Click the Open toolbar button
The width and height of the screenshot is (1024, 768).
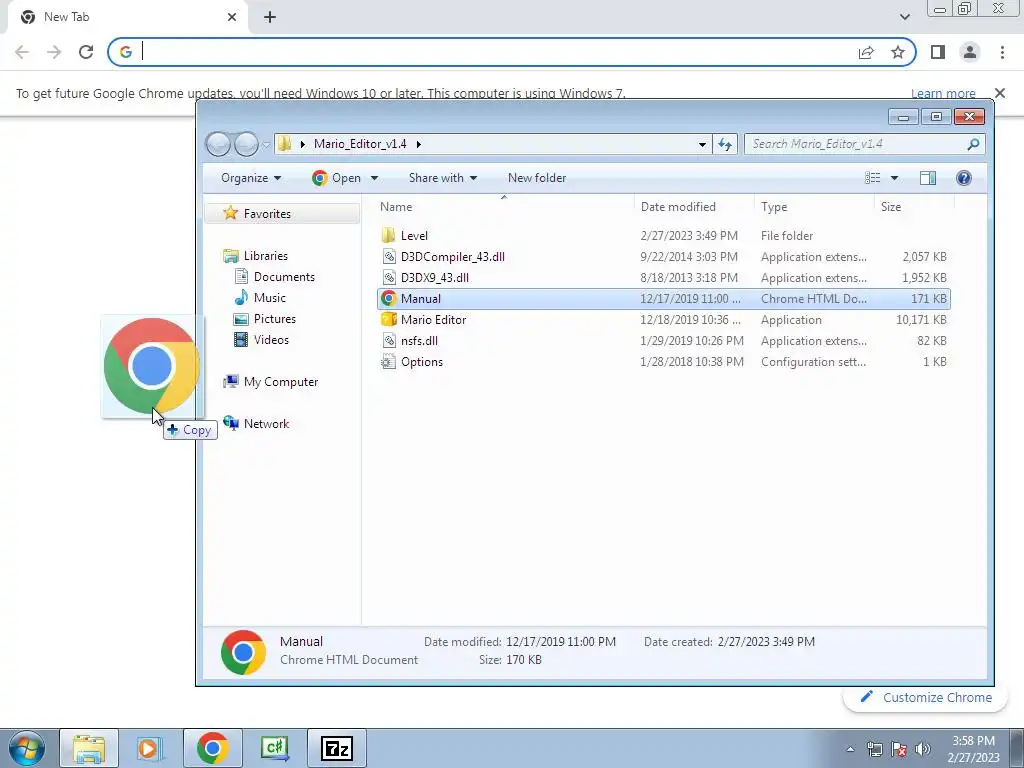click(336, 178)
